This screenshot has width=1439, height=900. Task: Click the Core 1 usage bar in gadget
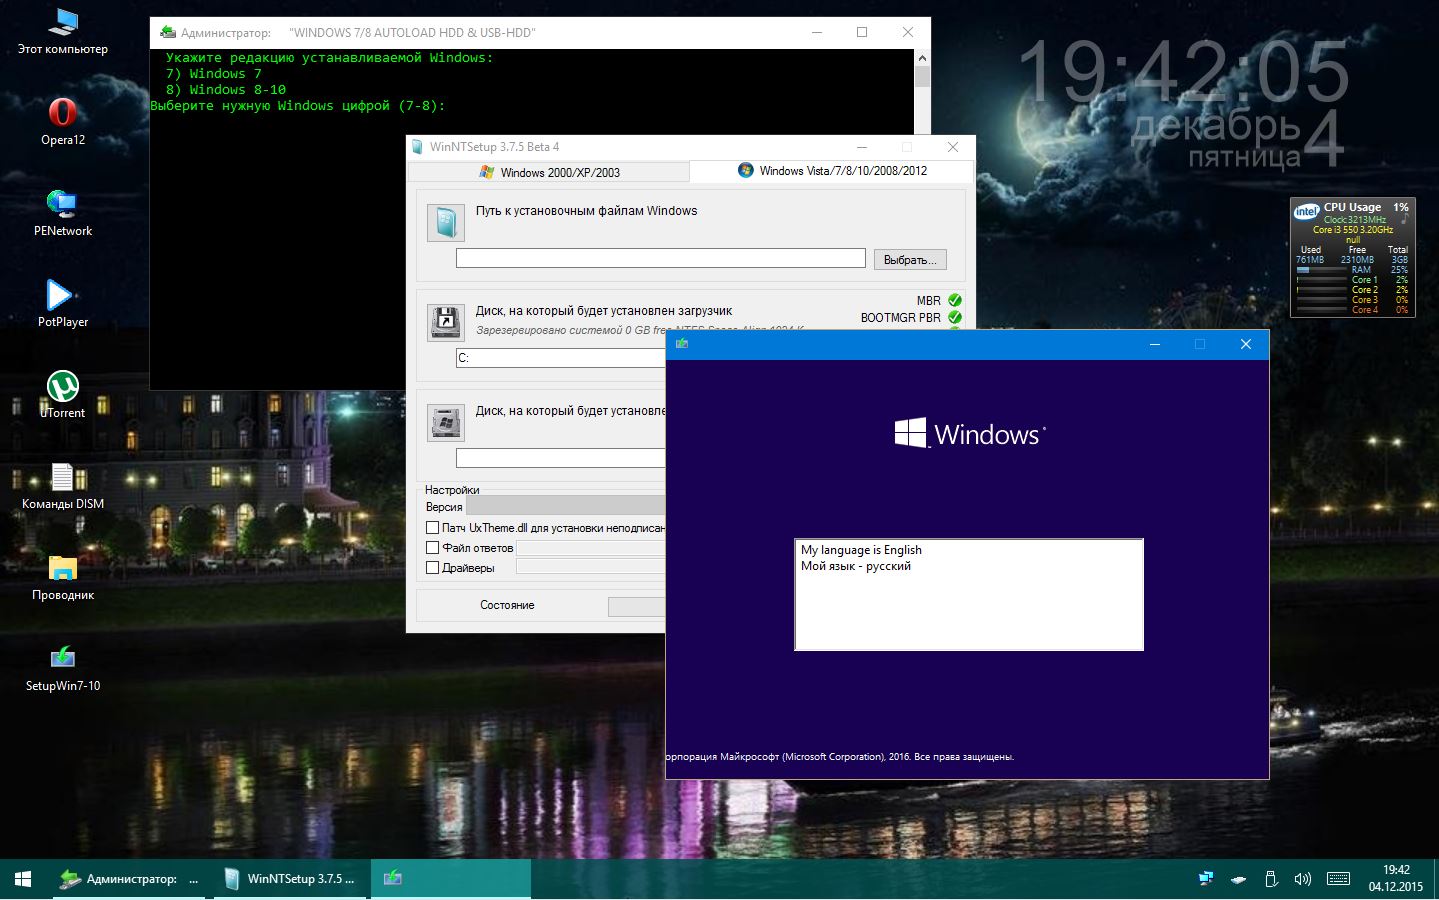point(1321,280)
